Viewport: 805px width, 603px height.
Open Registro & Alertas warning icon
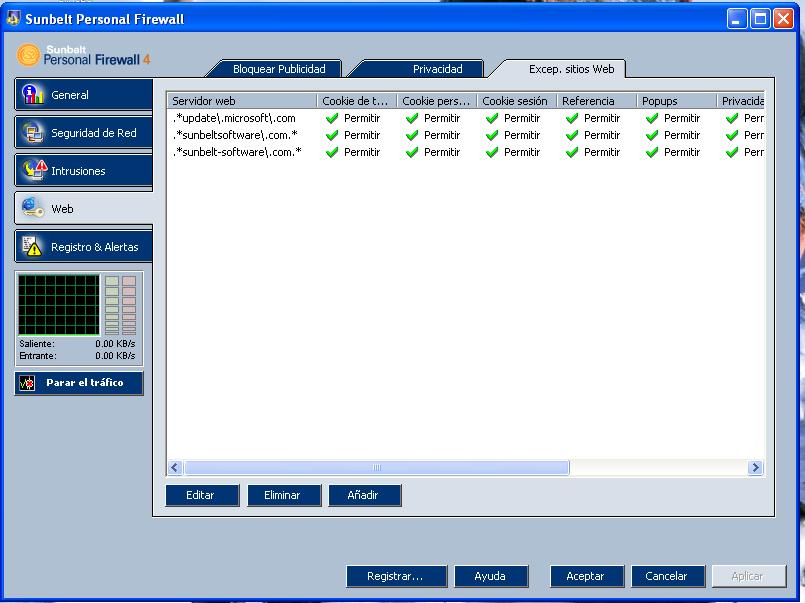tap(32, 246)
